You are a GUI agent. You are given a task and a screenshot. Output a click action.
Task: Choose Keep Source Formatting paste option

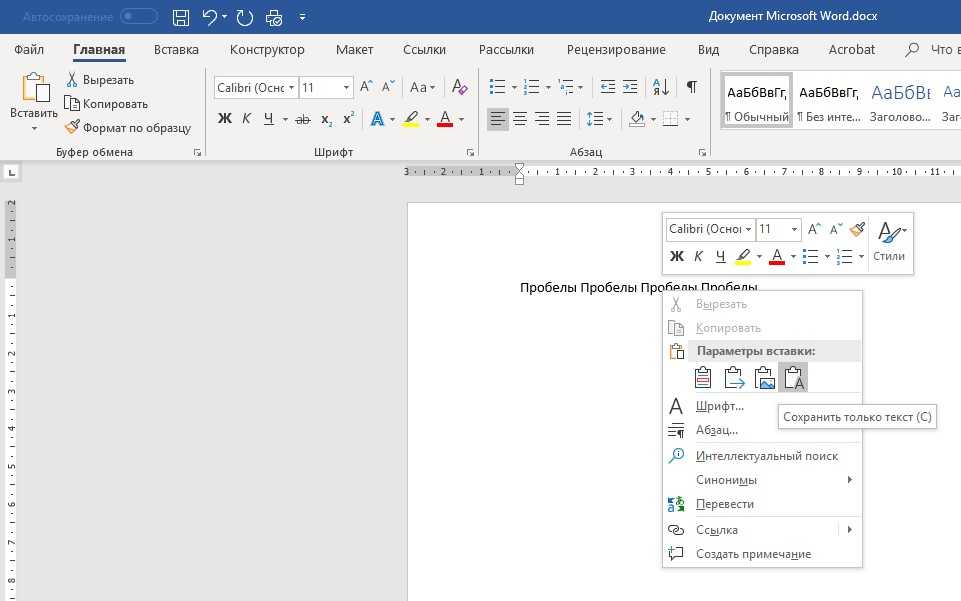pyautogui.click(x=704, y=378)
